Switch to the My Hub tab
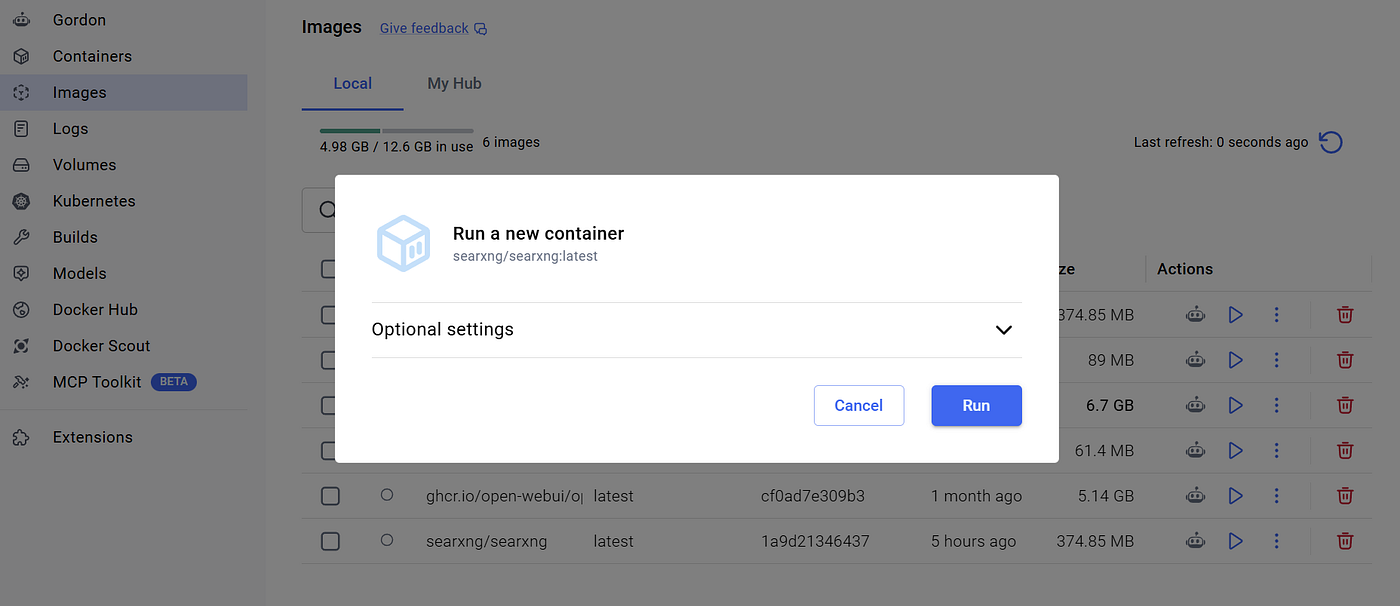Viewport: 1400px width, 606px height. [454, 84]
